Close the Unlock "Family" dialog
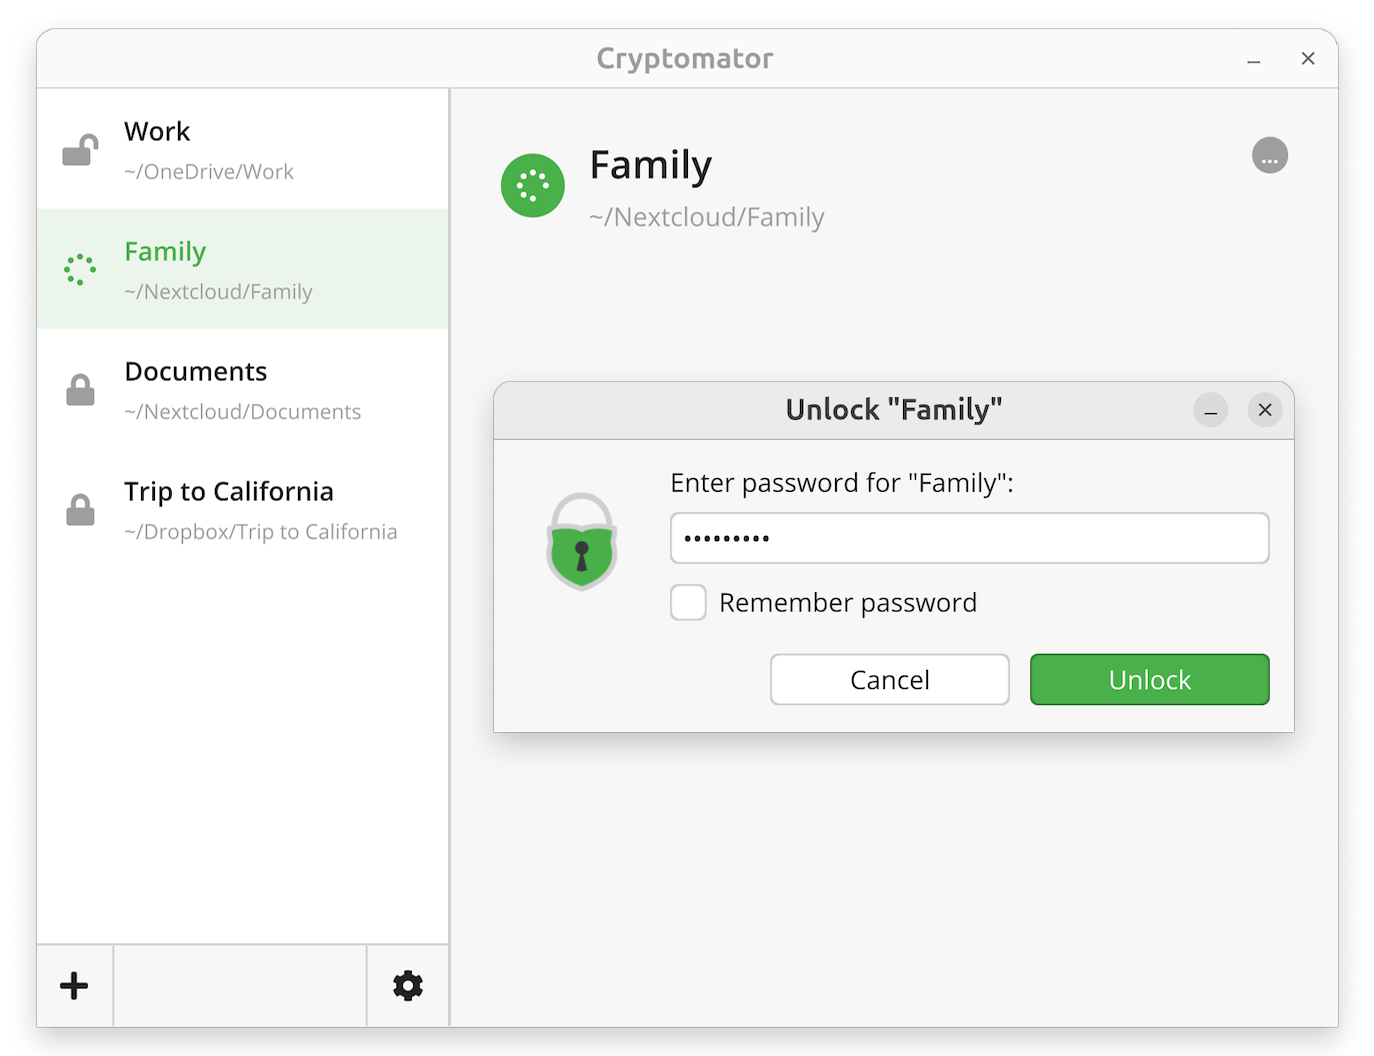The height and width of the screenshot is (1056, 1374). pos(1265,410)
